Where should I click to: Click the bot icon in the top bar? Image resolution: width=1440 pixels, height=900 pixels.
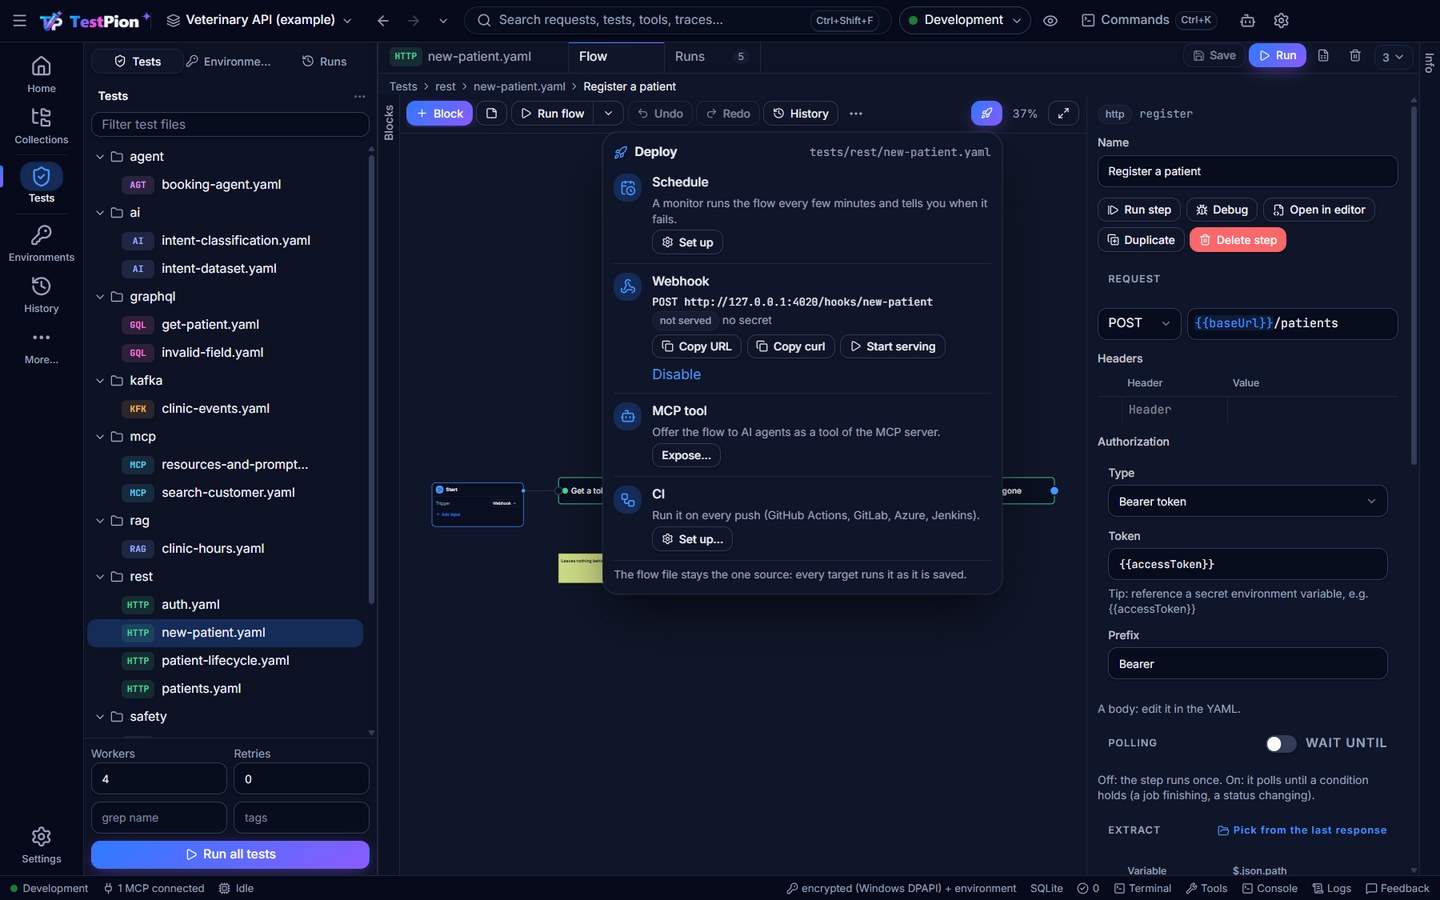coord(1247,20)
